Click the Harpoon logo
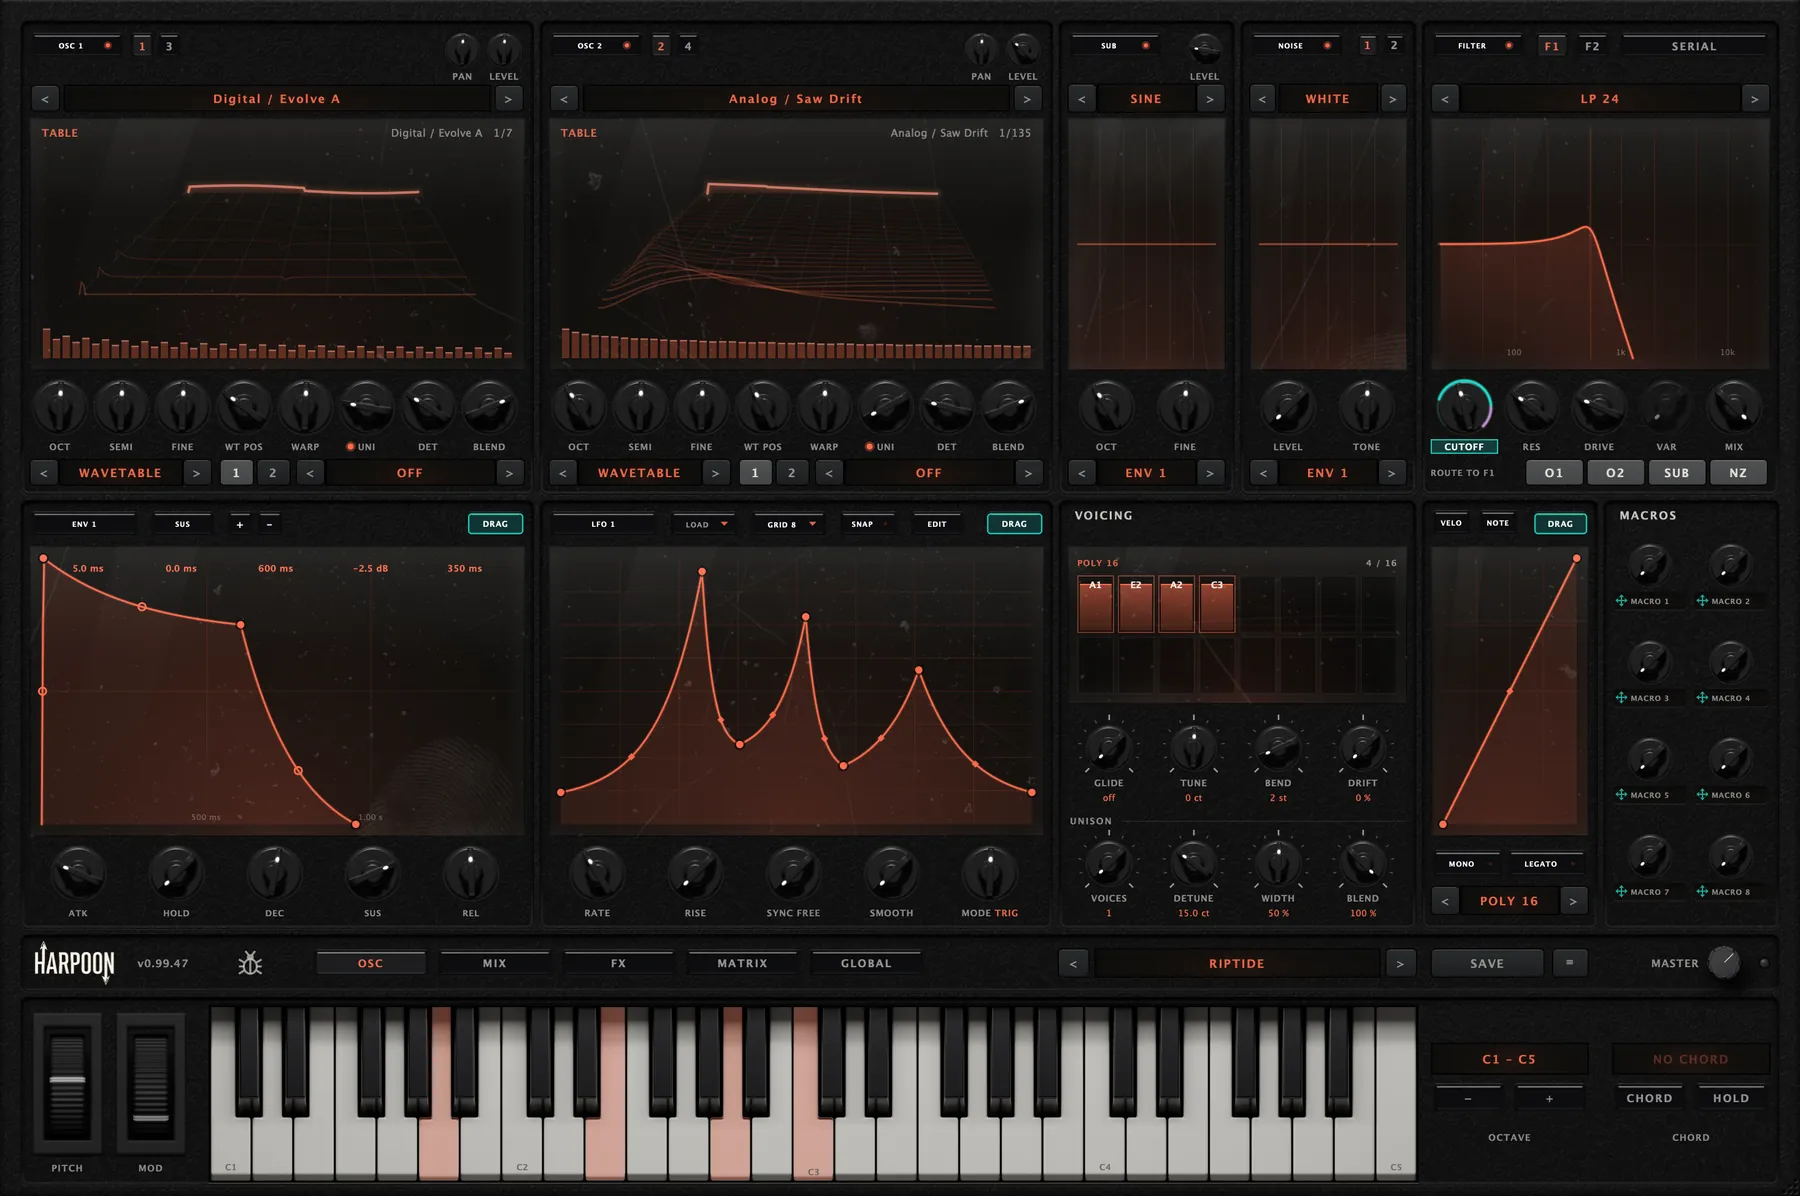 pos(75,963)
